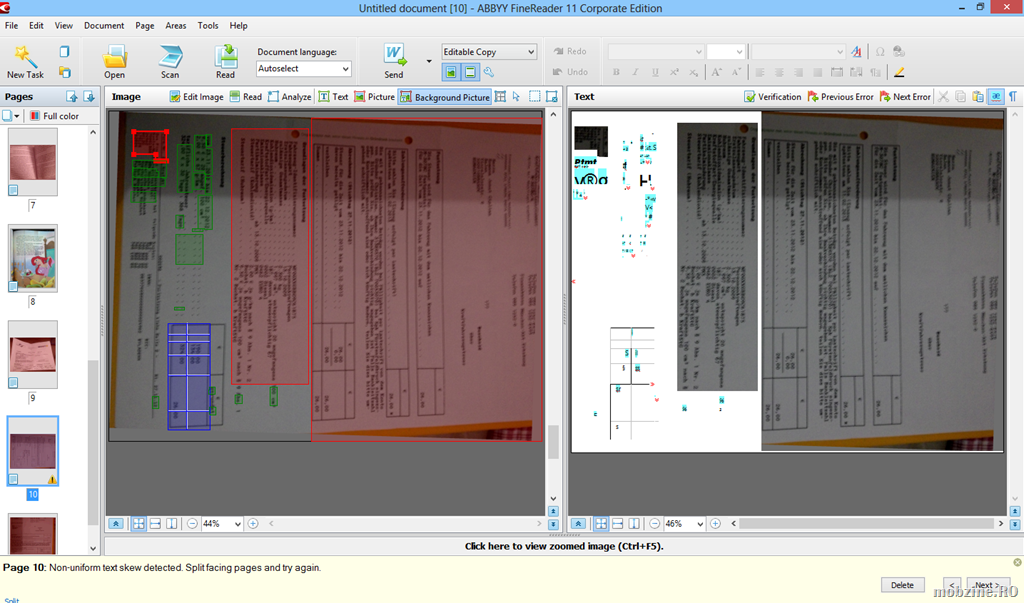This screenshot has height=603, width=1024.
Task: Send the document to Word
Action: click(394, 61)
